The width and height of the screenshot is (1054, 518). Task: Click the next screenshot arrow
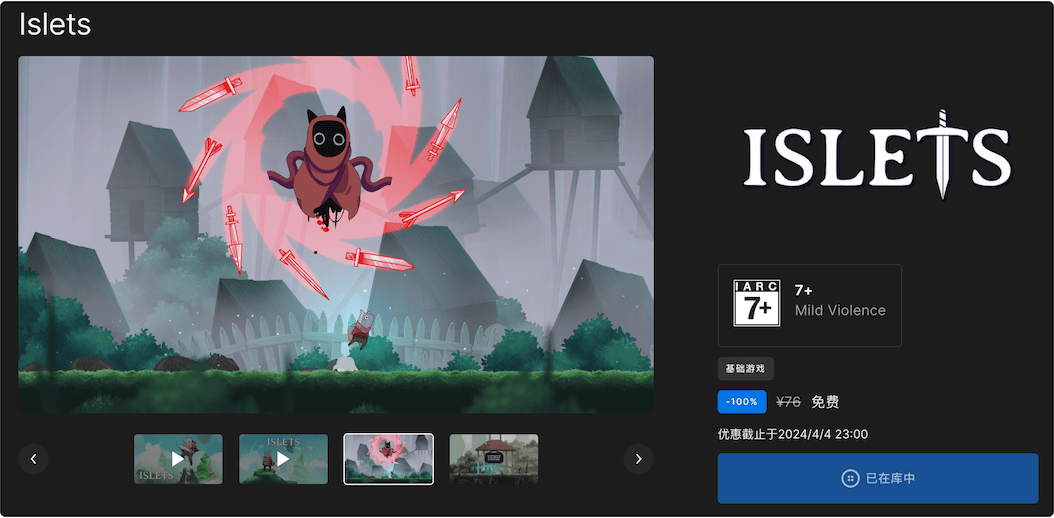click(638, 459)
